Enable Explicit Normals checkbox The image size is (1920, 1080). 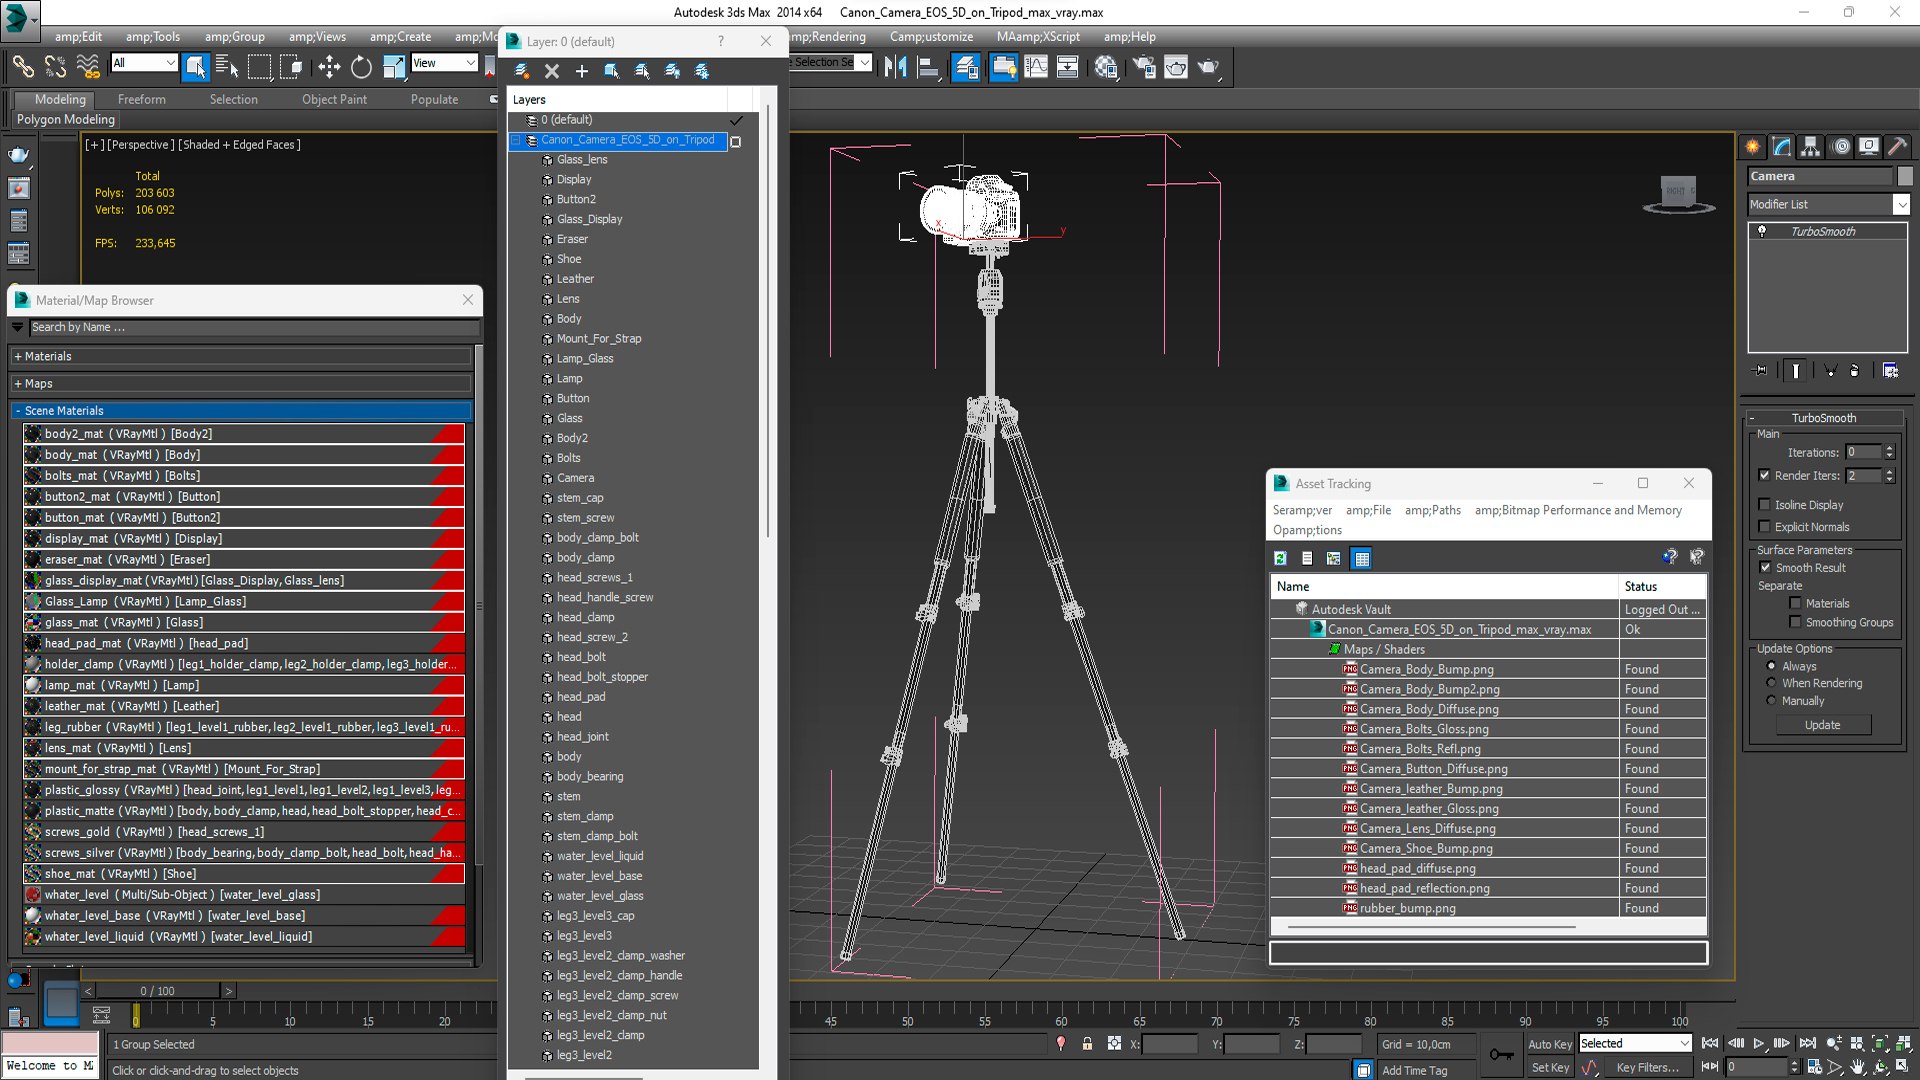pos(1765,527)
